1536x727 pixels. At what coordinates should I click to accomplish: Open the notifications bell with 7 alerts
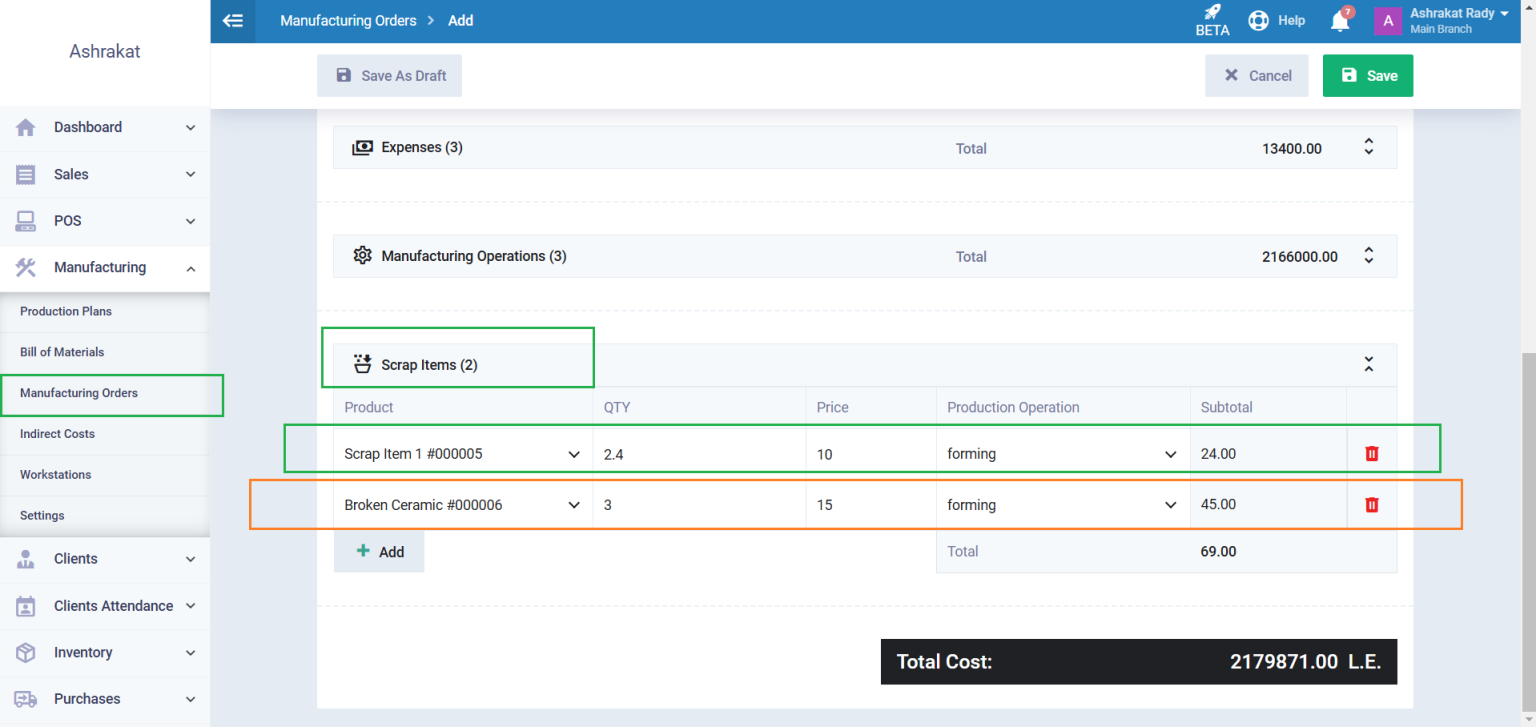pos(1340,20)
